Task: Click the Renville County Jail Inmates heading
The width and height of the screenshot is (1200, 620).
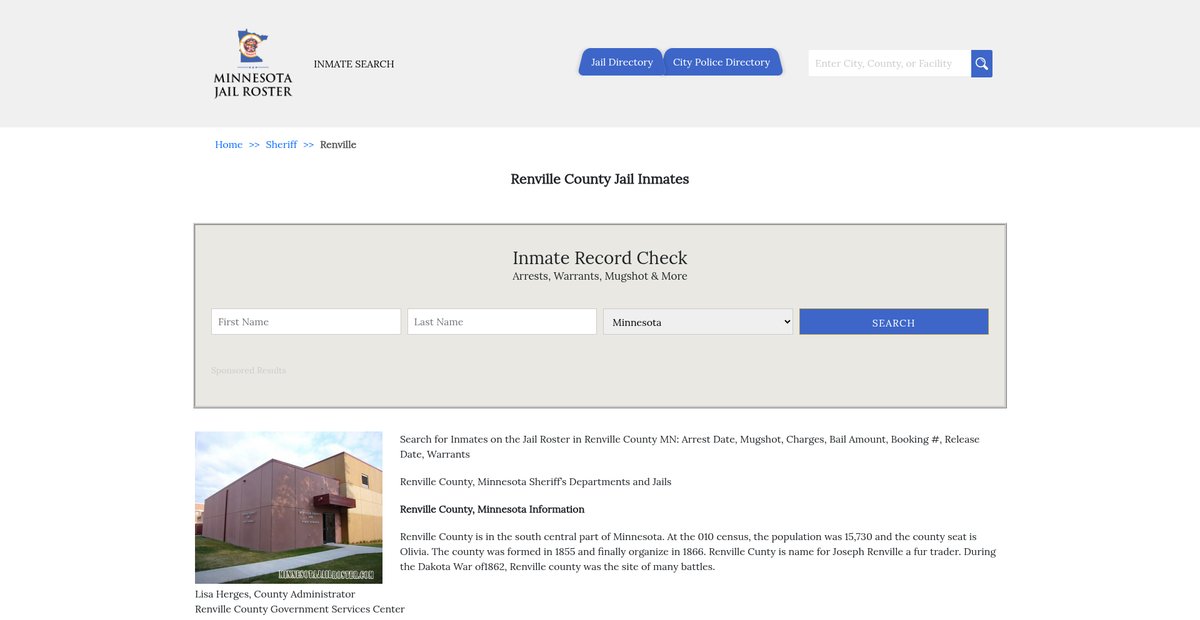Action: tap(600, 179)
